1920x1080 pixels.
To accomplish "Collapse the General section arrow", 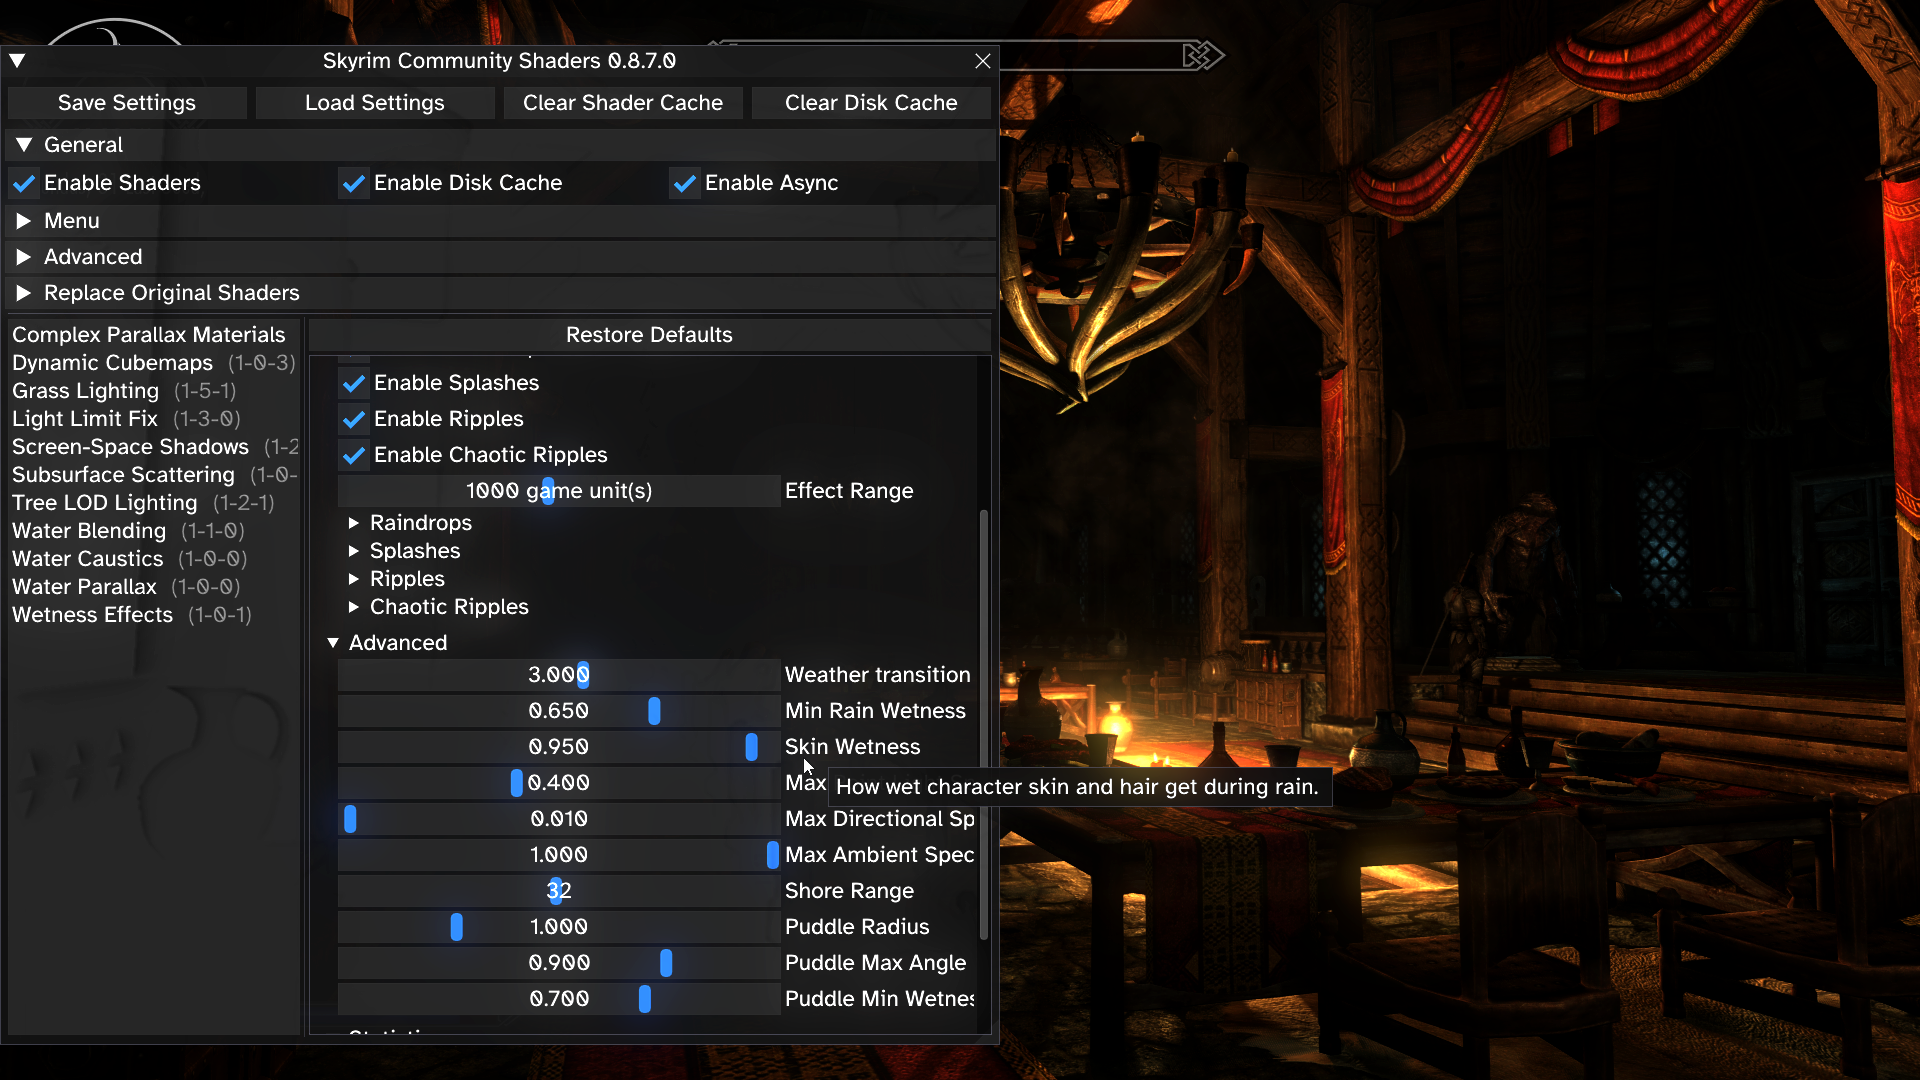I will click(x=24, y=145).
